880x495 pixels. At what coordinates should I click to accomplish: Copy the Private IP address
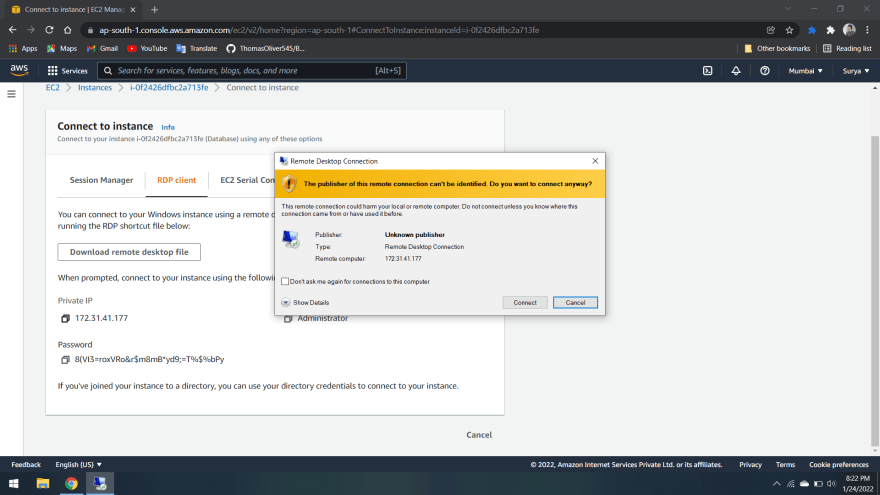(65, 318)
